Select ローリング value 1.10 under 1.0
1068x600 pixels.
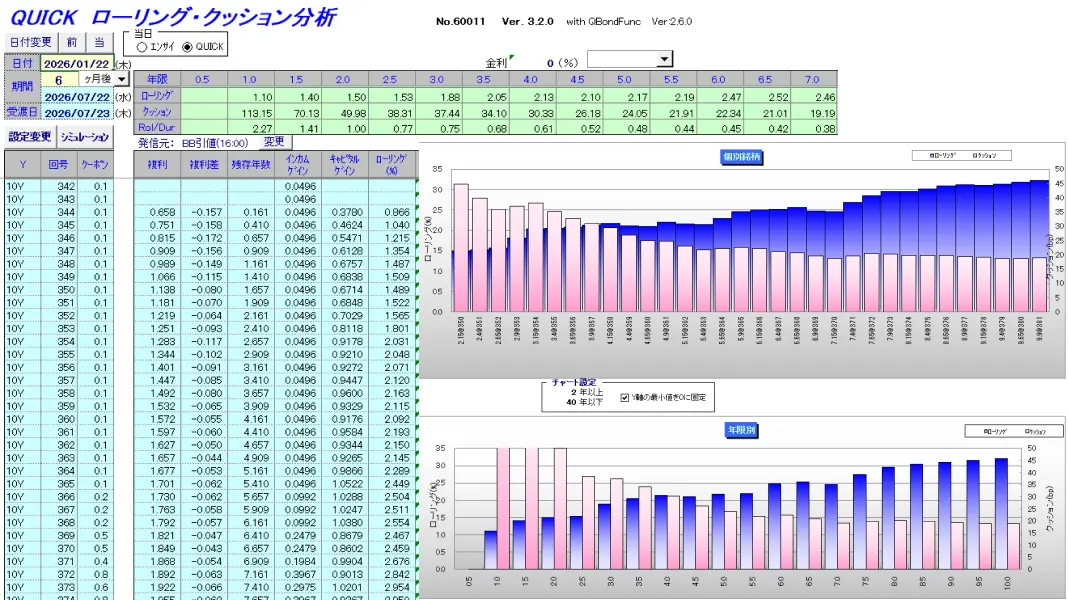251,97
